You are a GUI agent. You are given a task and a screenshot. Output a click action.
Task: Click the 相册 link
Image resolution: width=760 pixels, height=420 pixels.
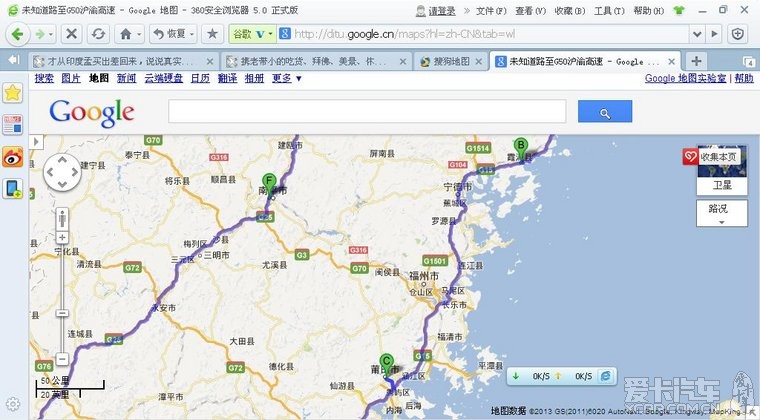pos(254,78)
